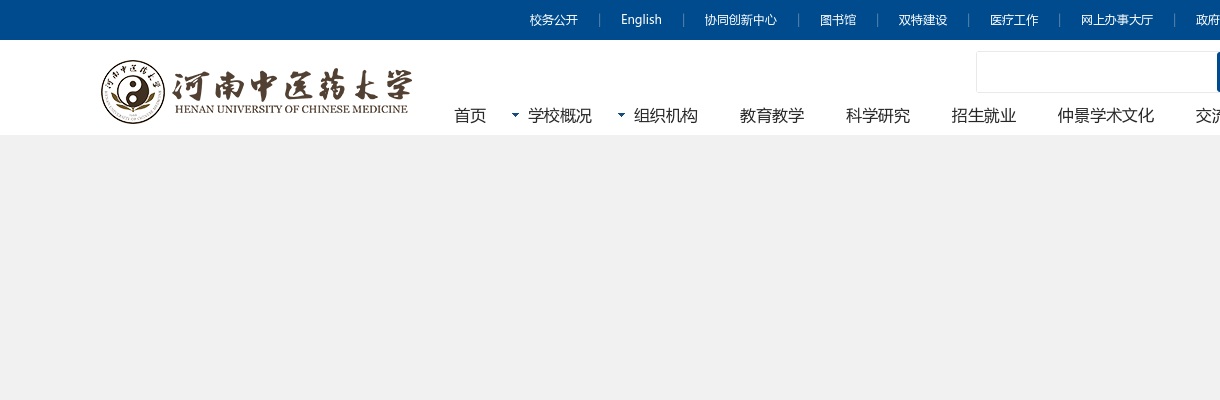The image size is (1220, 400).
Task: Focus the site search input box
Action: [x=1095, y=72]
